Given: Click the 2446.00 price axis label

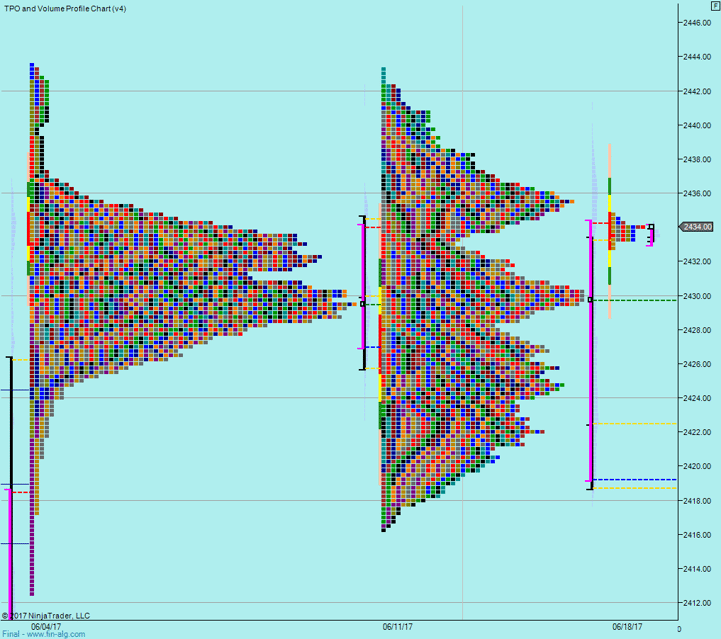Looking at the screenshot, I should [696, 23].
